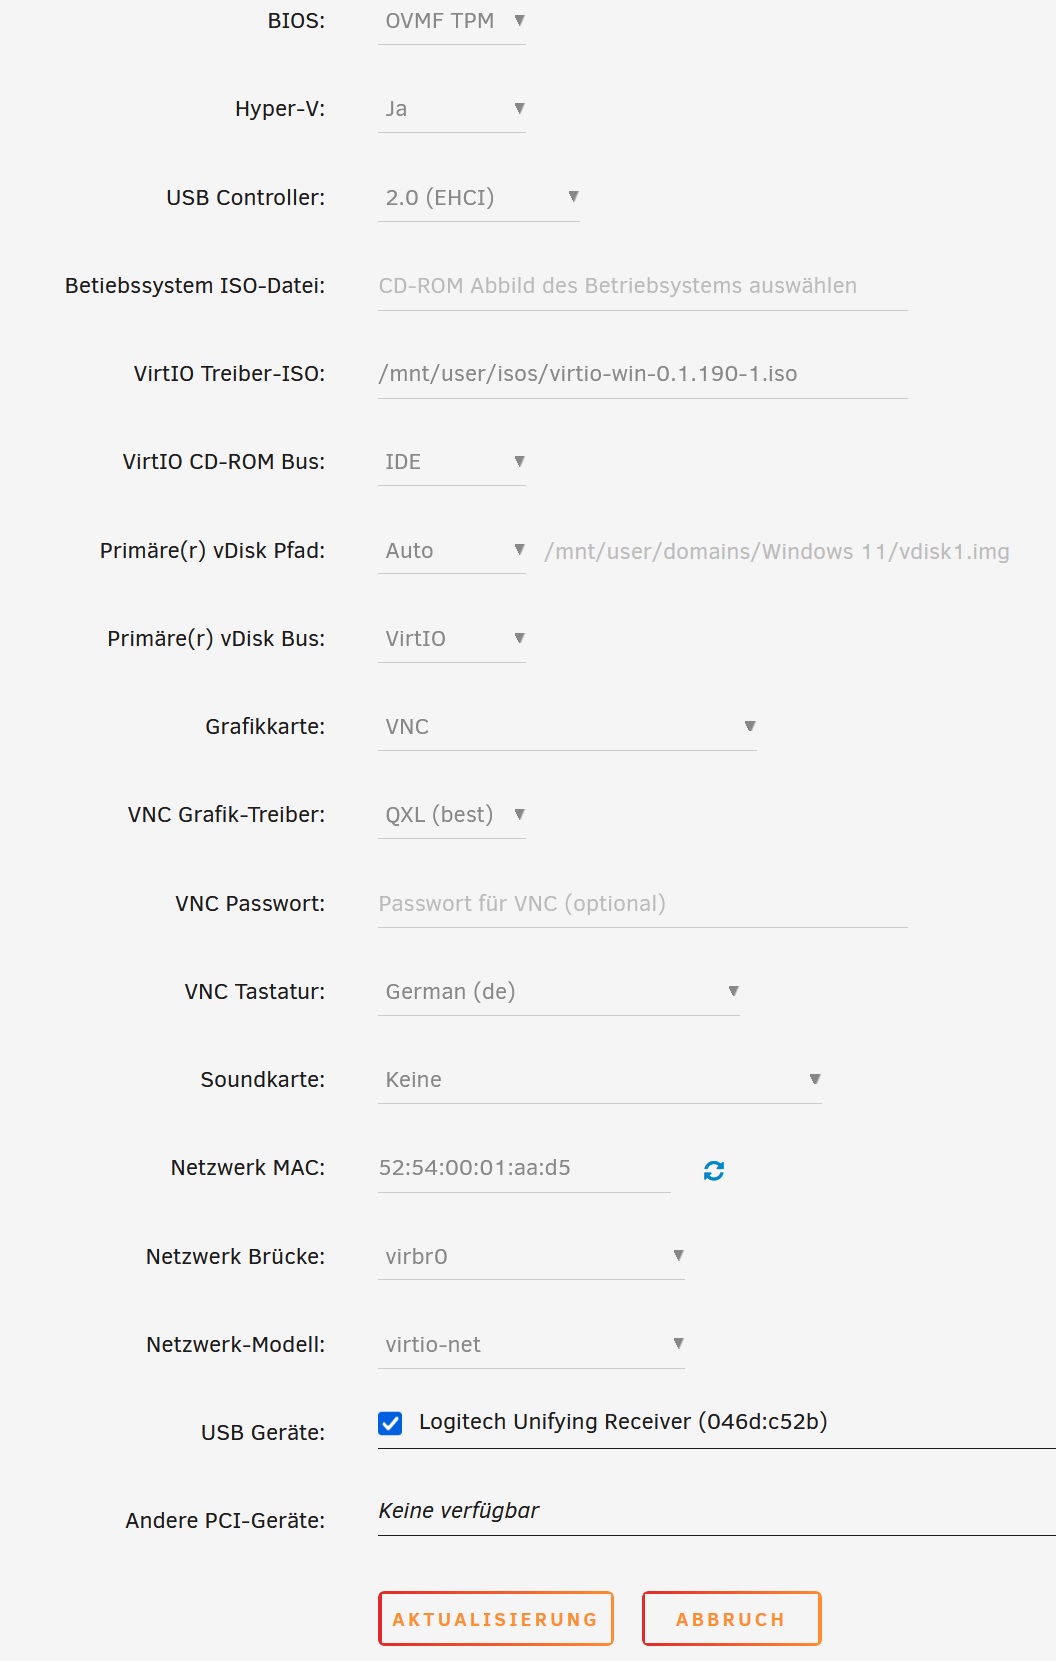Open the BIOS dropdown showing OVMF TPM
Screen dimensions: 1056x1661
[x=452, y=21]
